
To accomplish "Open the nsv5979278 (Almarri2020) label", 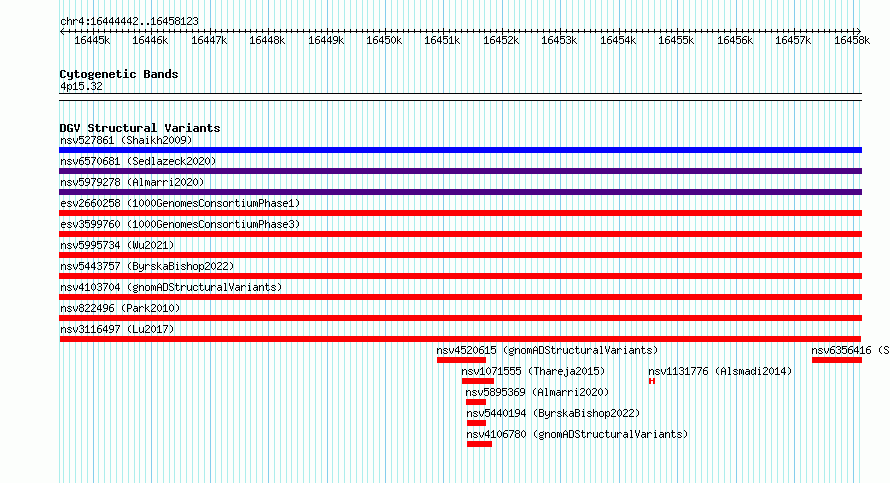I will coord(132,182).
